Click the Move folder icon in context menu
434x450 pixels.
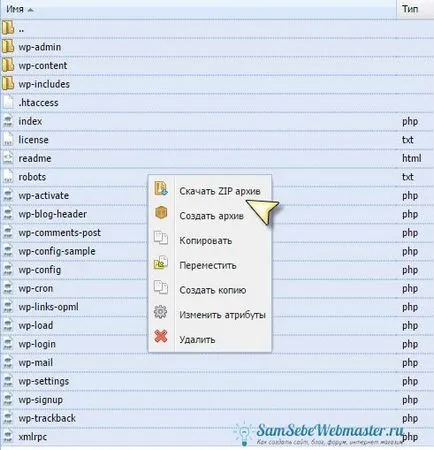161,262
